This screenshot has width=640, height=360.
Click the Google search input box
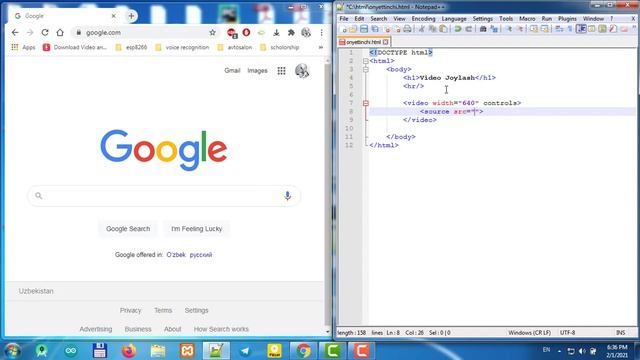click(164, 196)
